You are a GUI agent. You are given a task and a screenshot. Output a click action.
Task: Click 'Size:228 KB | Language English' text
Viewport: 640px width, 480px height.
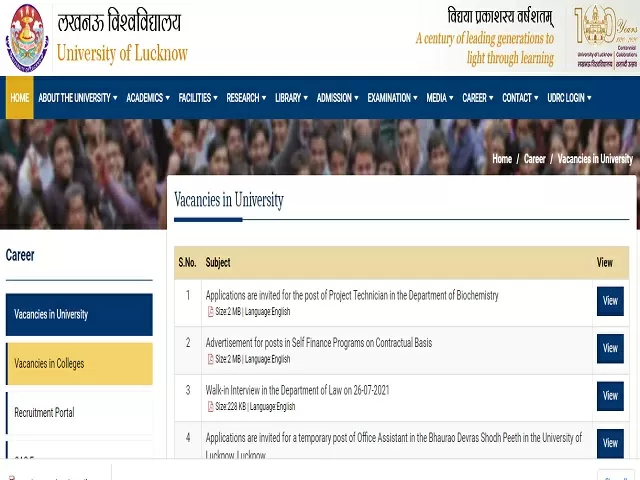point(255,407)
